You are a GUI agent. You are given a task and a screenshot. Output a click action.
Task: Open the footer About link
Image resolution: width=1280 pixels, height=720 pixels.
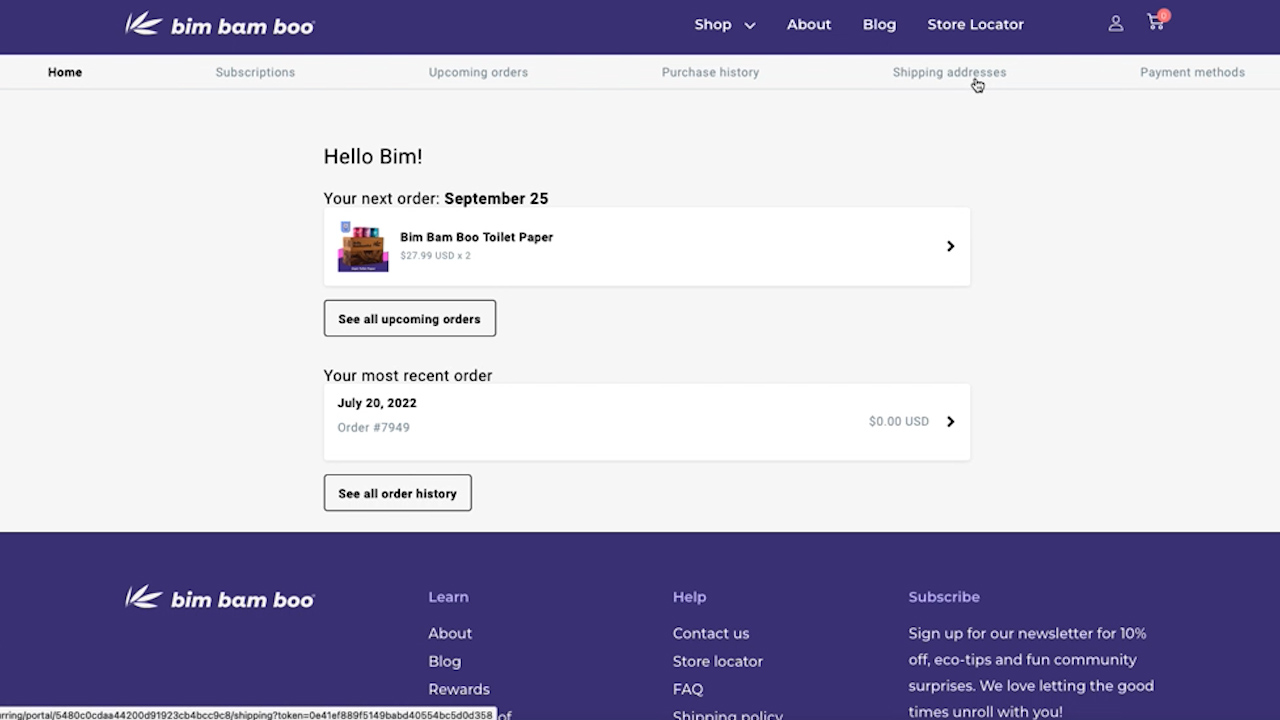point(450,633)
